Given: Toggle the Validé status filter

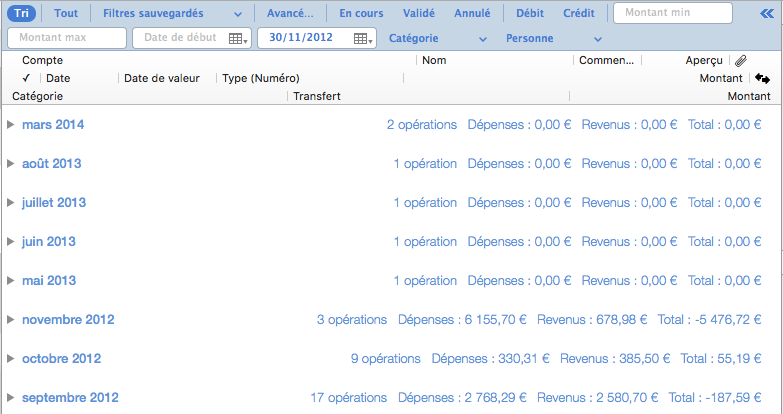Looking at the screenshot, I should [418, 14].
